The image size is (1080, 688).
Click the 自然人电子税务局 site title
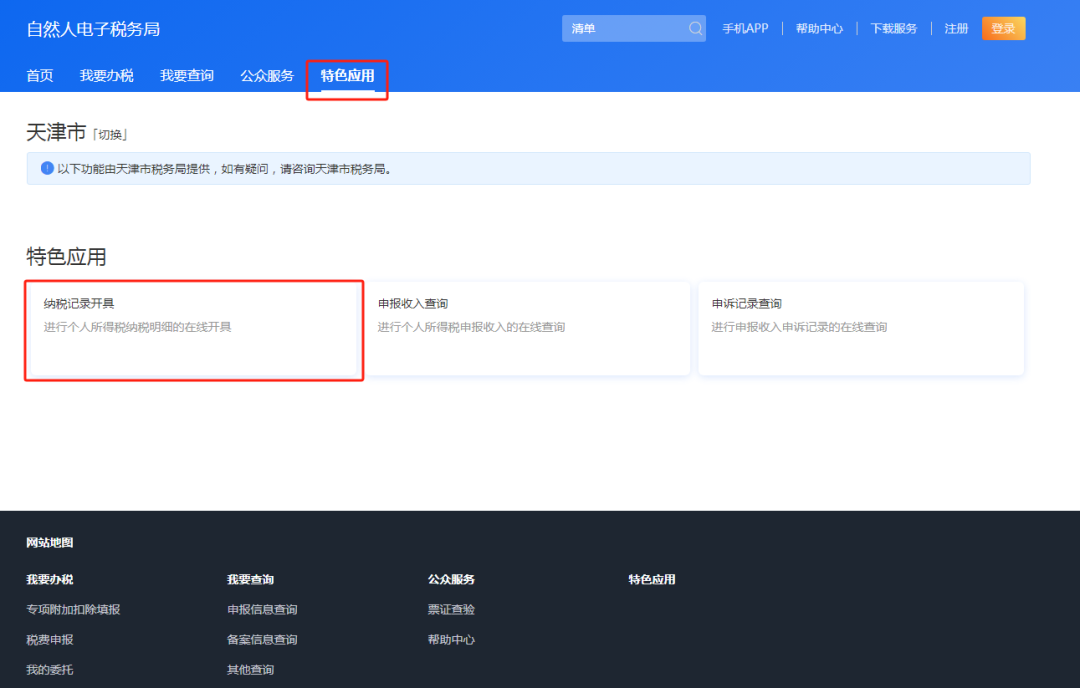(x=93, y=29)
